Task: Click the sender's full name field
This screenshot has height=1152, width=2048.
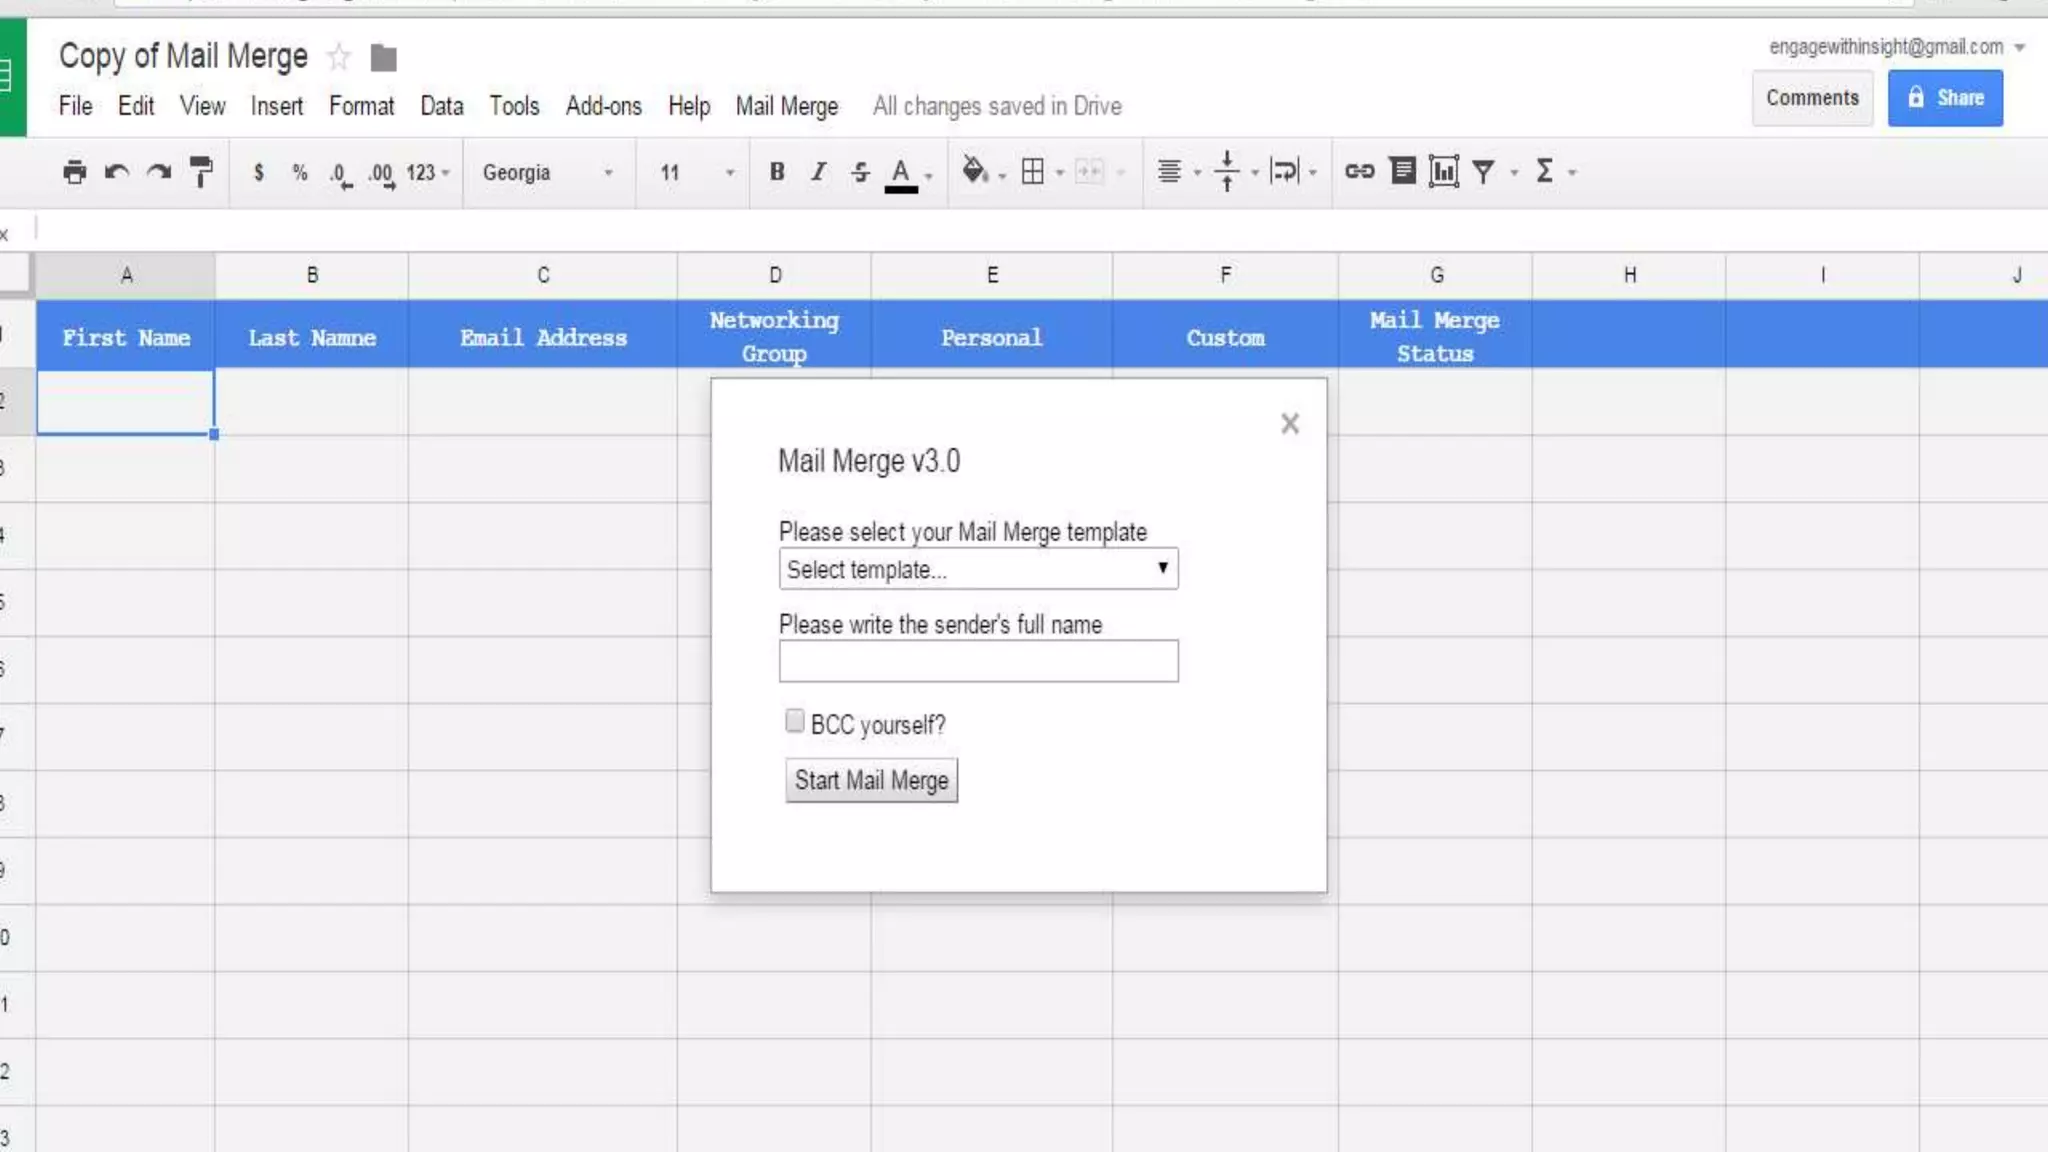Action: [x=978, y=661]
